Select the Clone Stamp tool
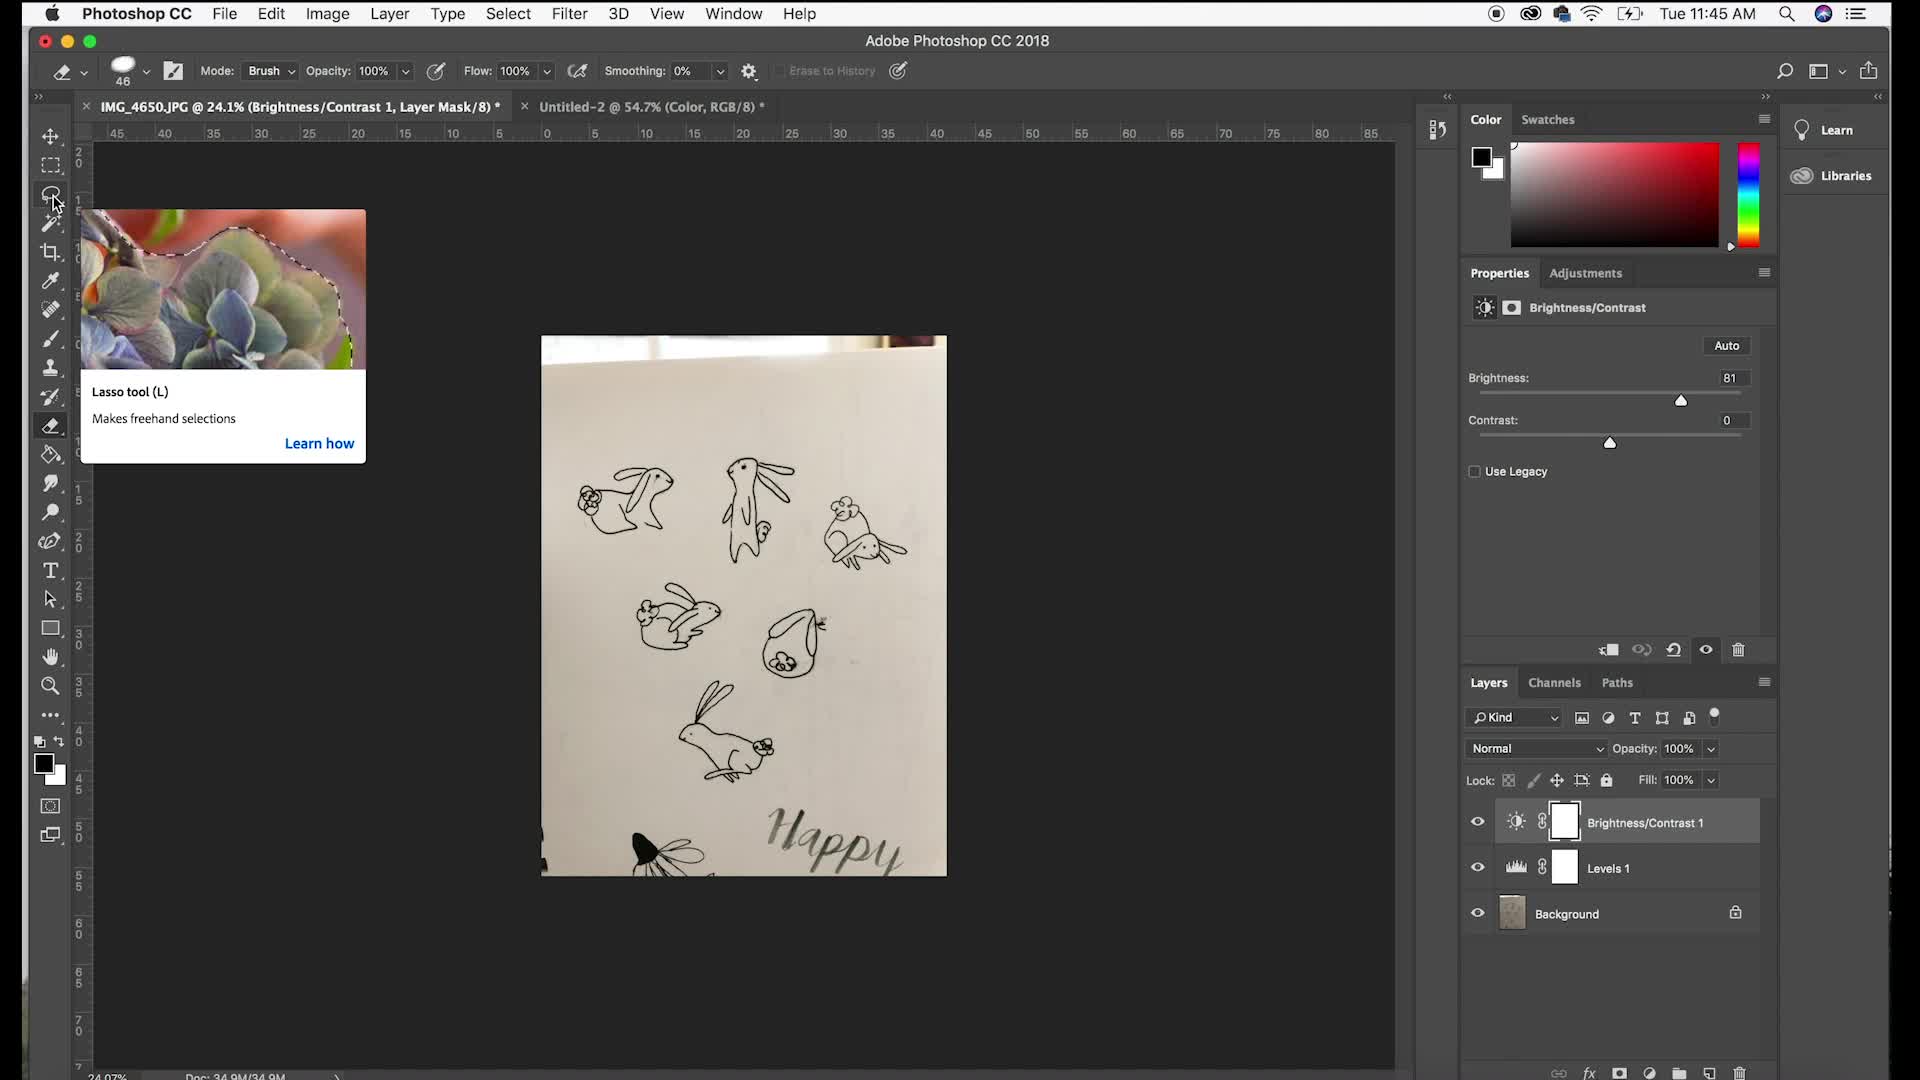1920x1080 pixels. coord(50,368)
